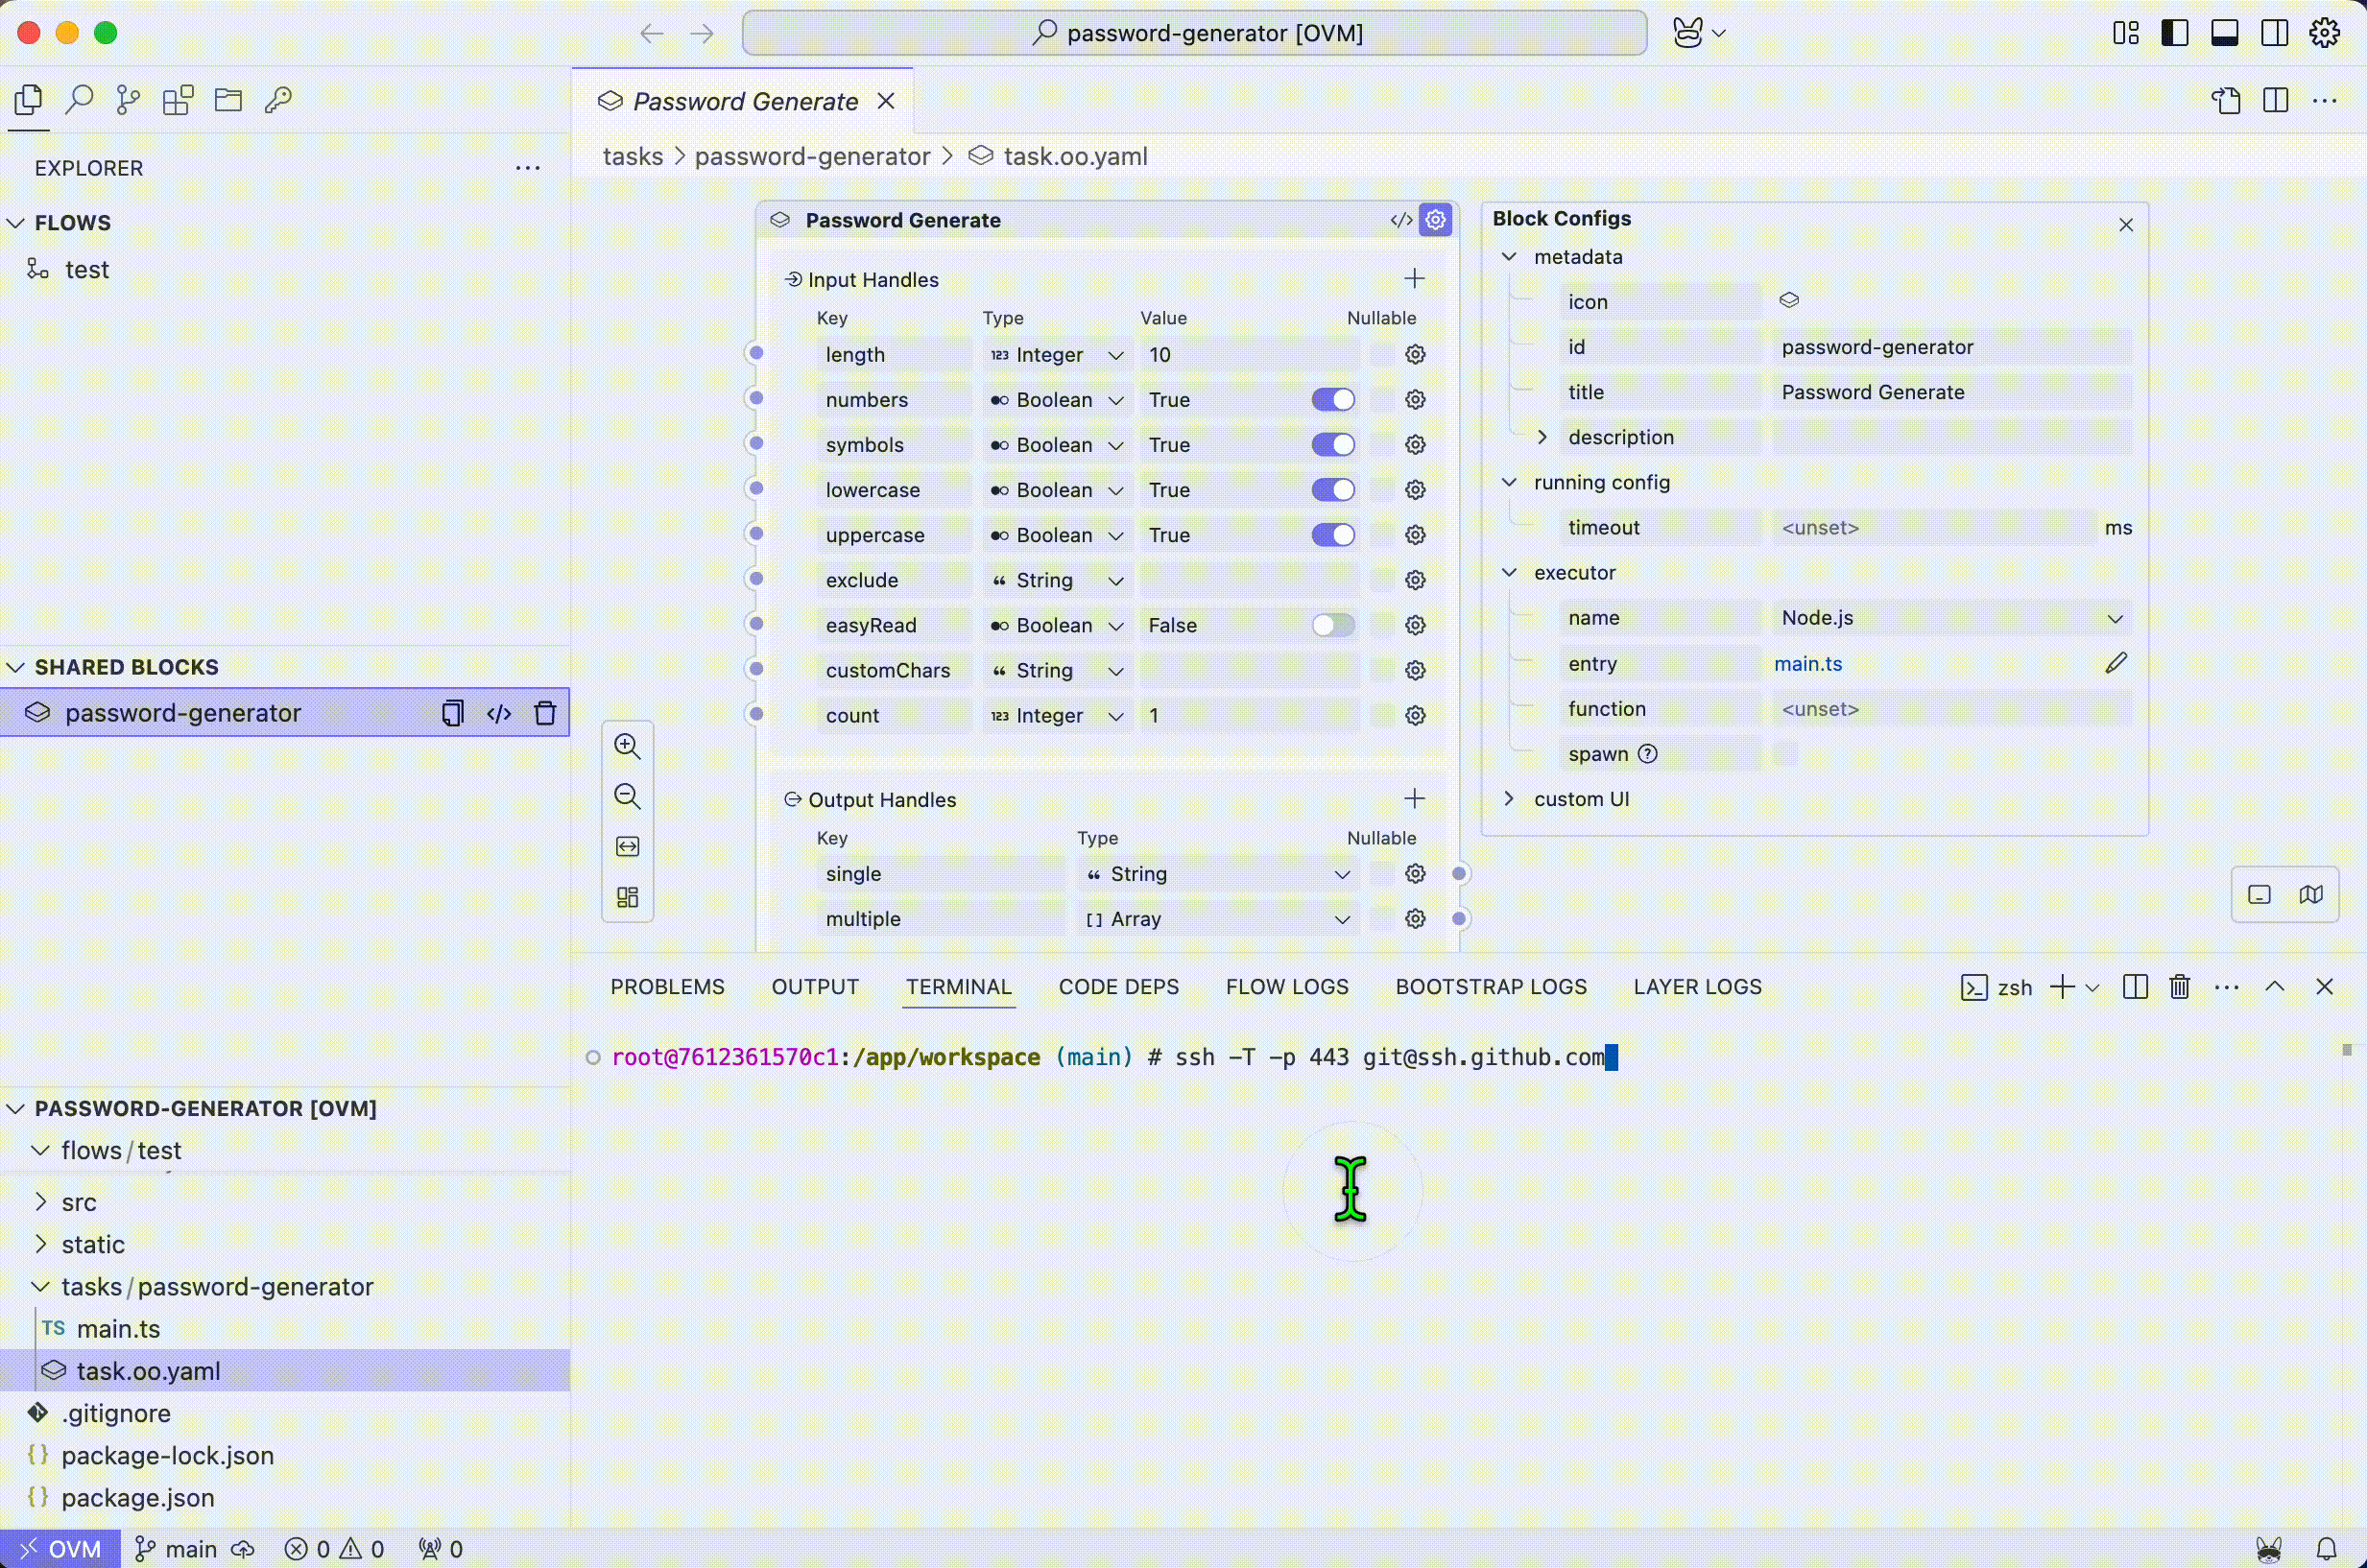Viewport: 2367px width, 1568px height.
Task: Click the timeout input field
Action: 1932,528
